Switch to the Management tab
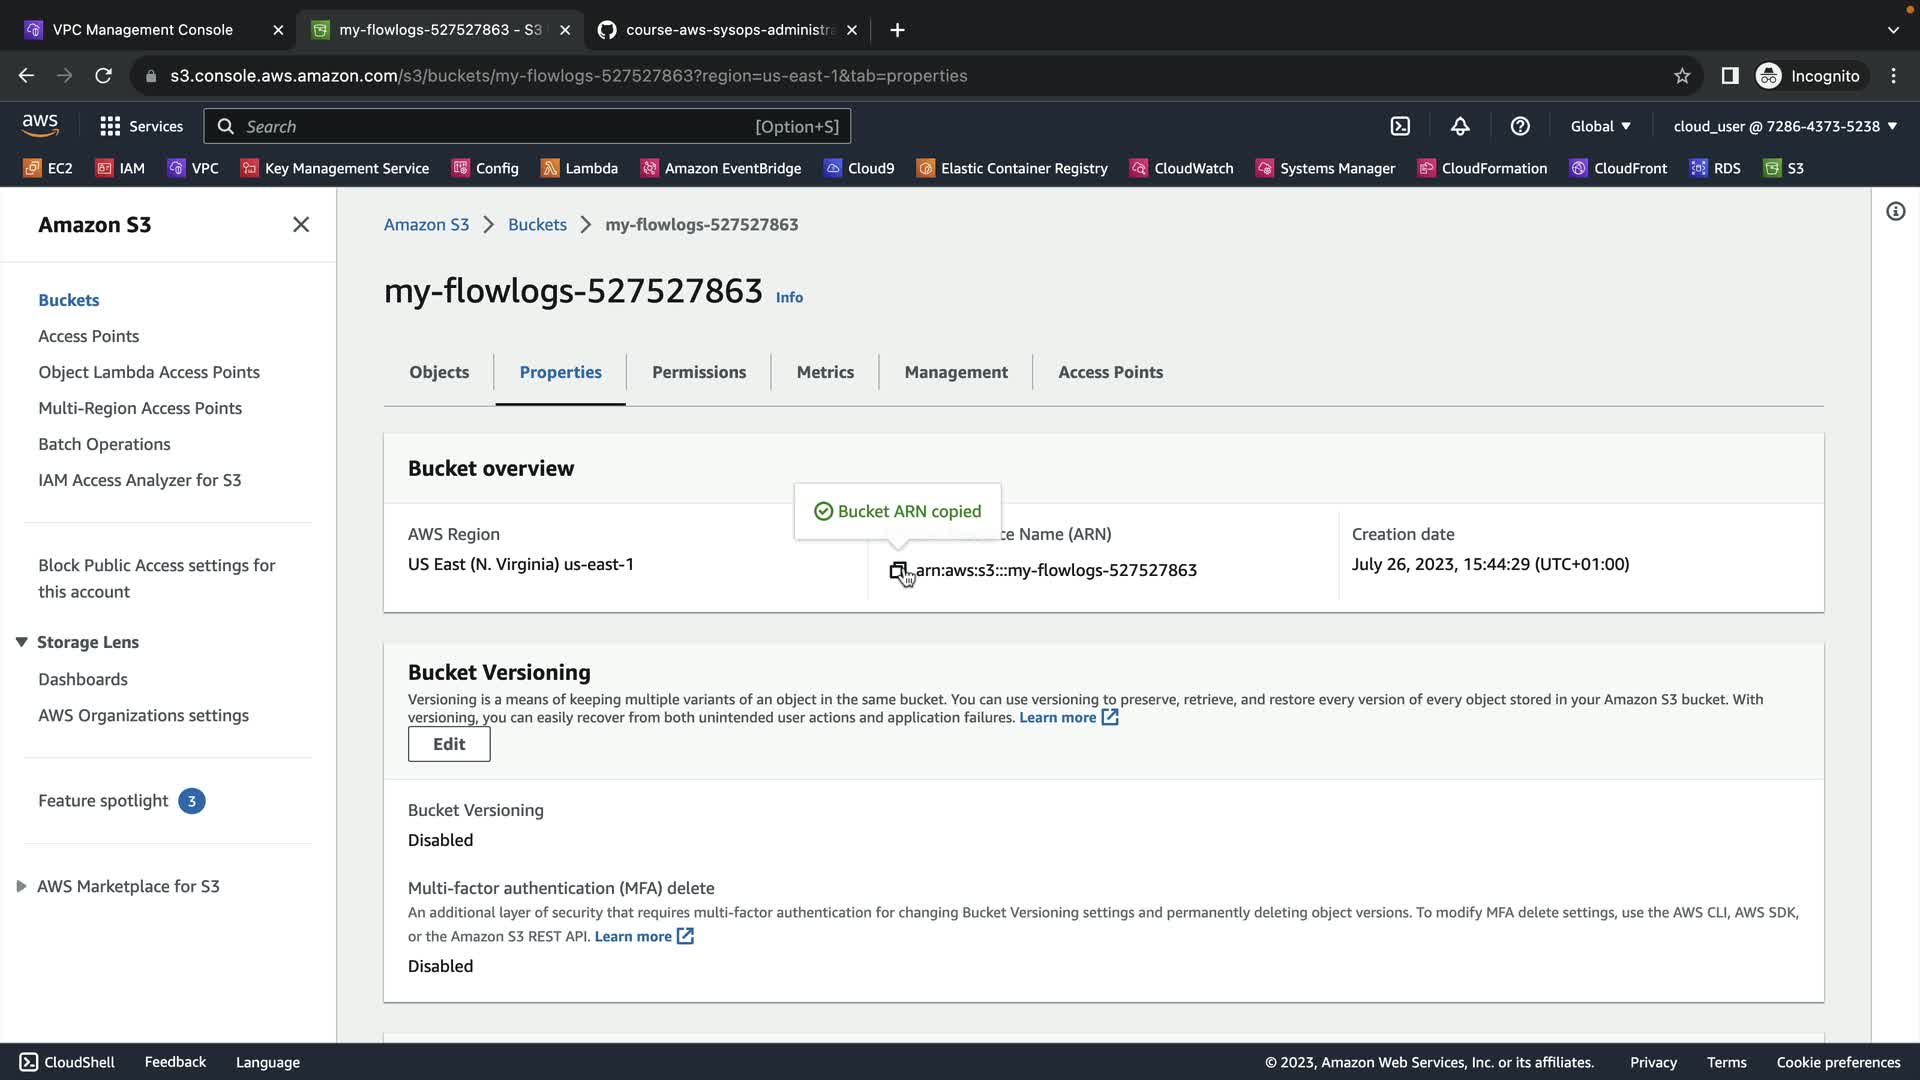1920x1080 pixels. 955,372
